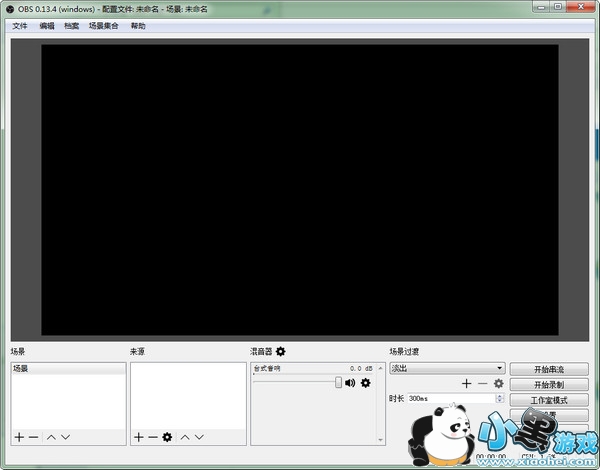
Task: Remove selected scene with minus icon
Action: pyautogui.click(x=33, y=437)
